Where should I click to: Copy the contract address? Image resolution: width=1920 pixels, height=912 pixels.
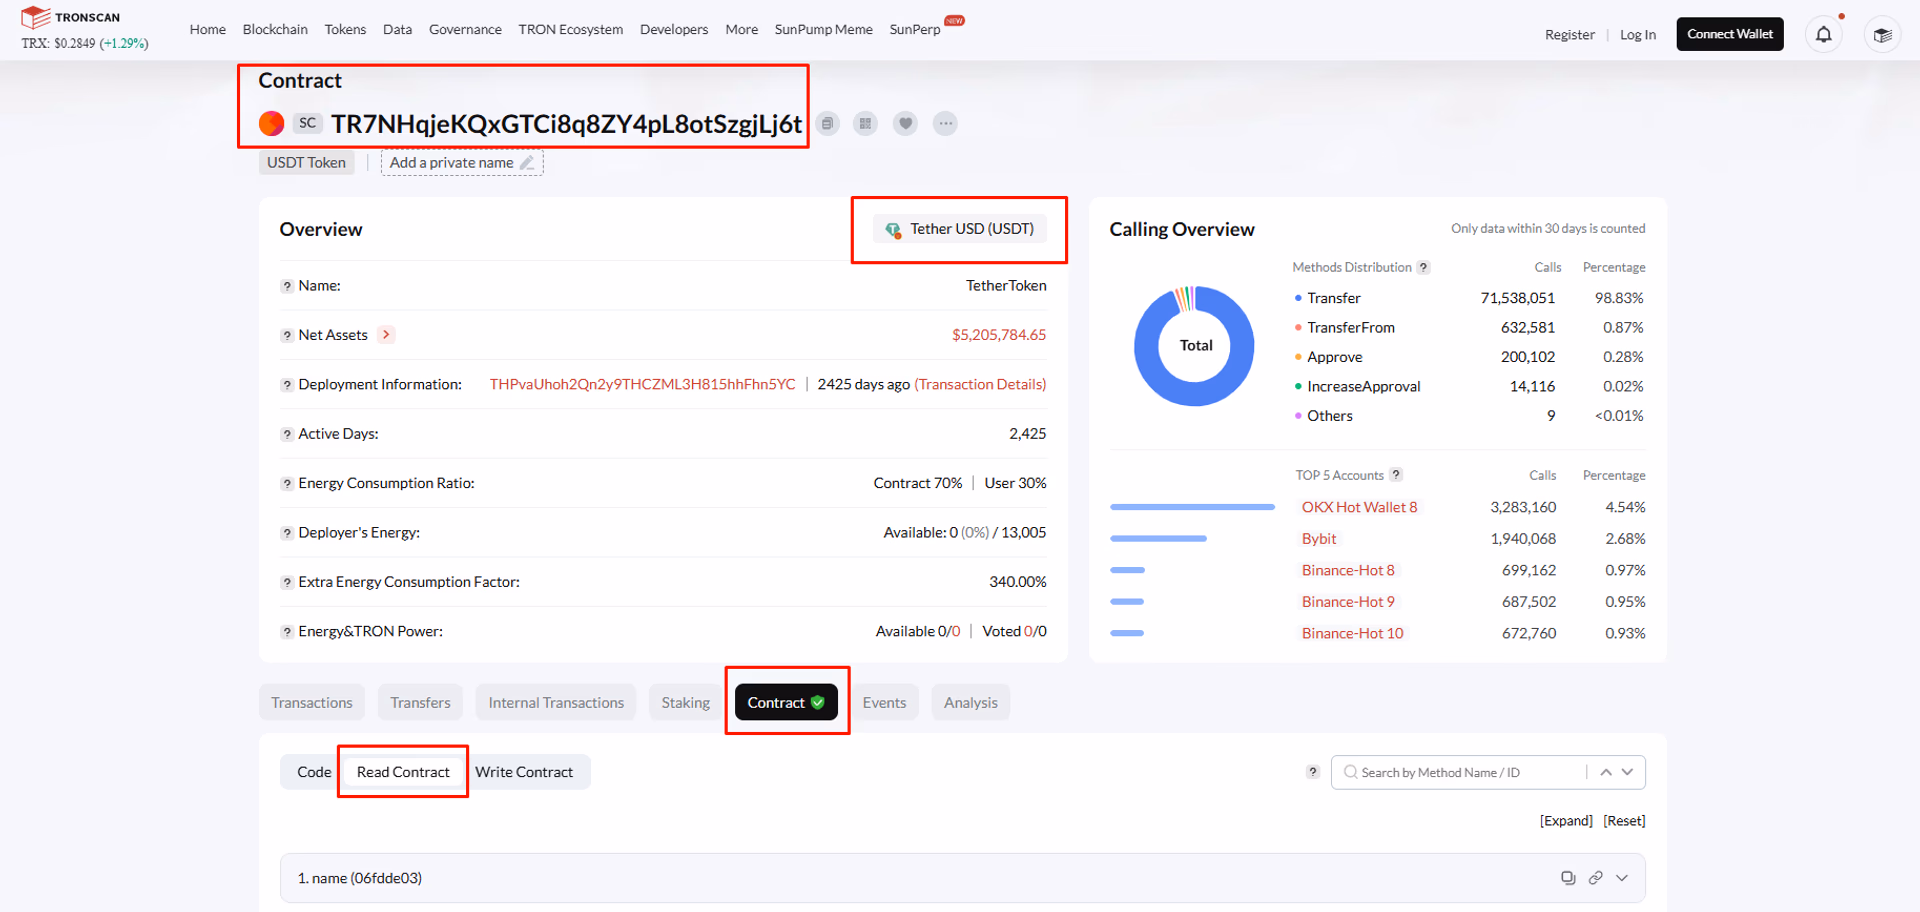click(827, 124)
